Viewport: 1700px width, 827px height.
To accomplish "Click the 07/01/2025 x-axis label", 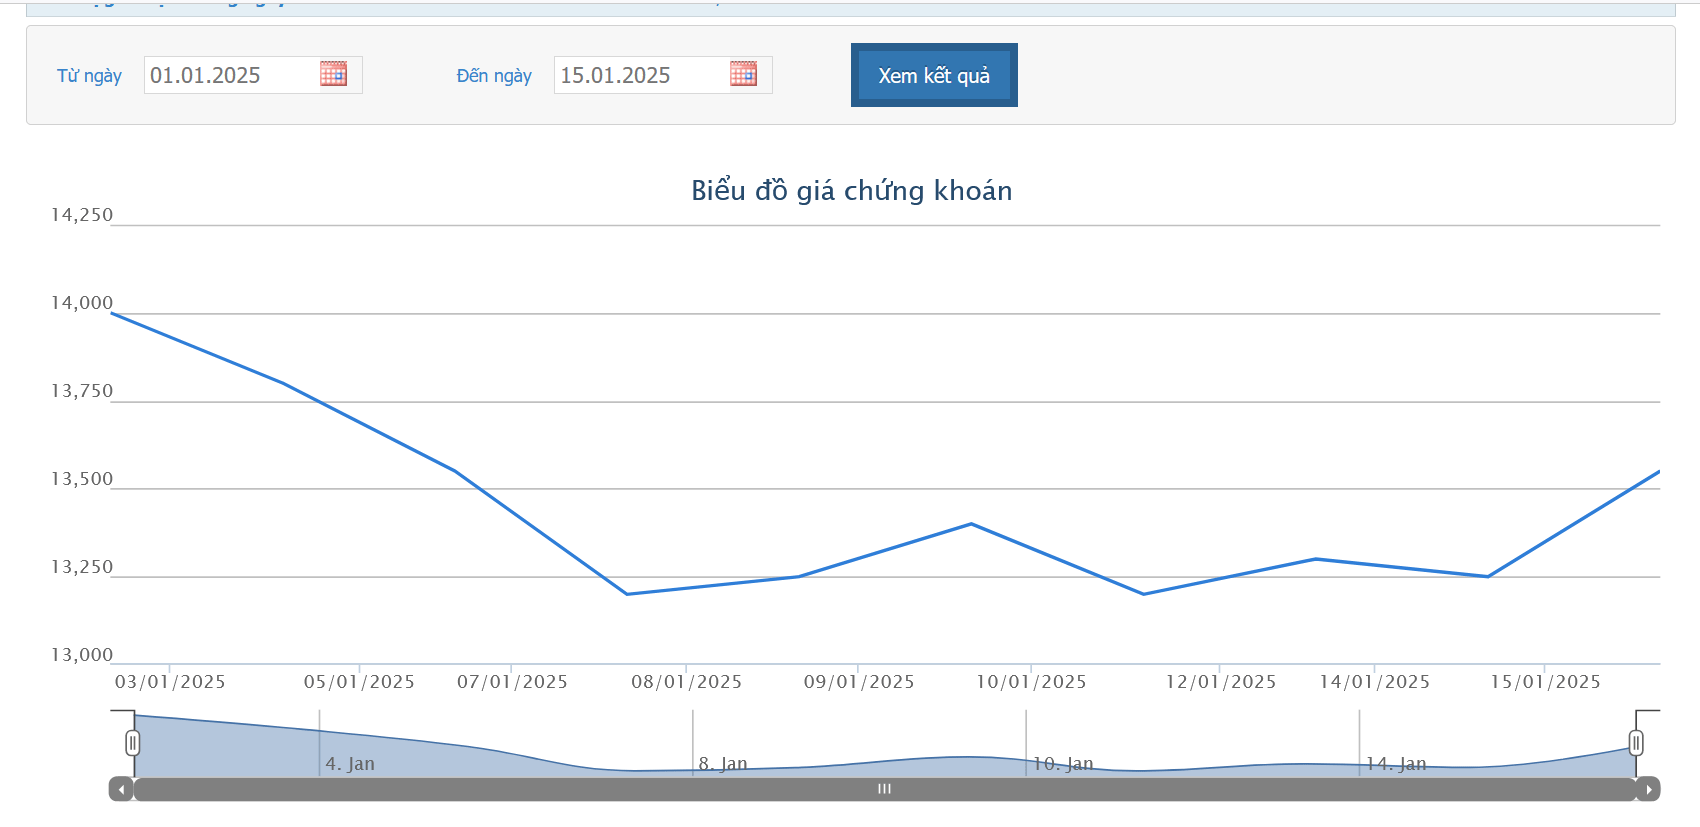I will coord(512,682).
